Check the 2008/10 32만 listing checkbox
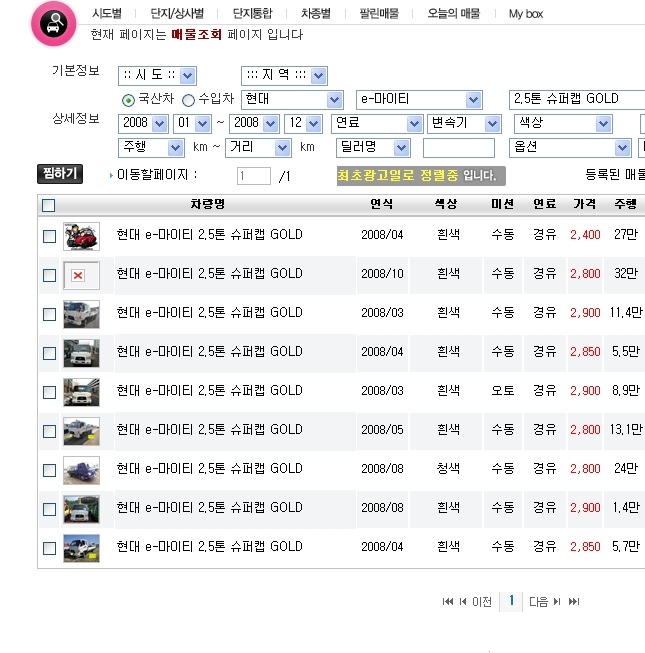Image resolution: width=645 pixels, height=653 pixels. tap(50, 275)
